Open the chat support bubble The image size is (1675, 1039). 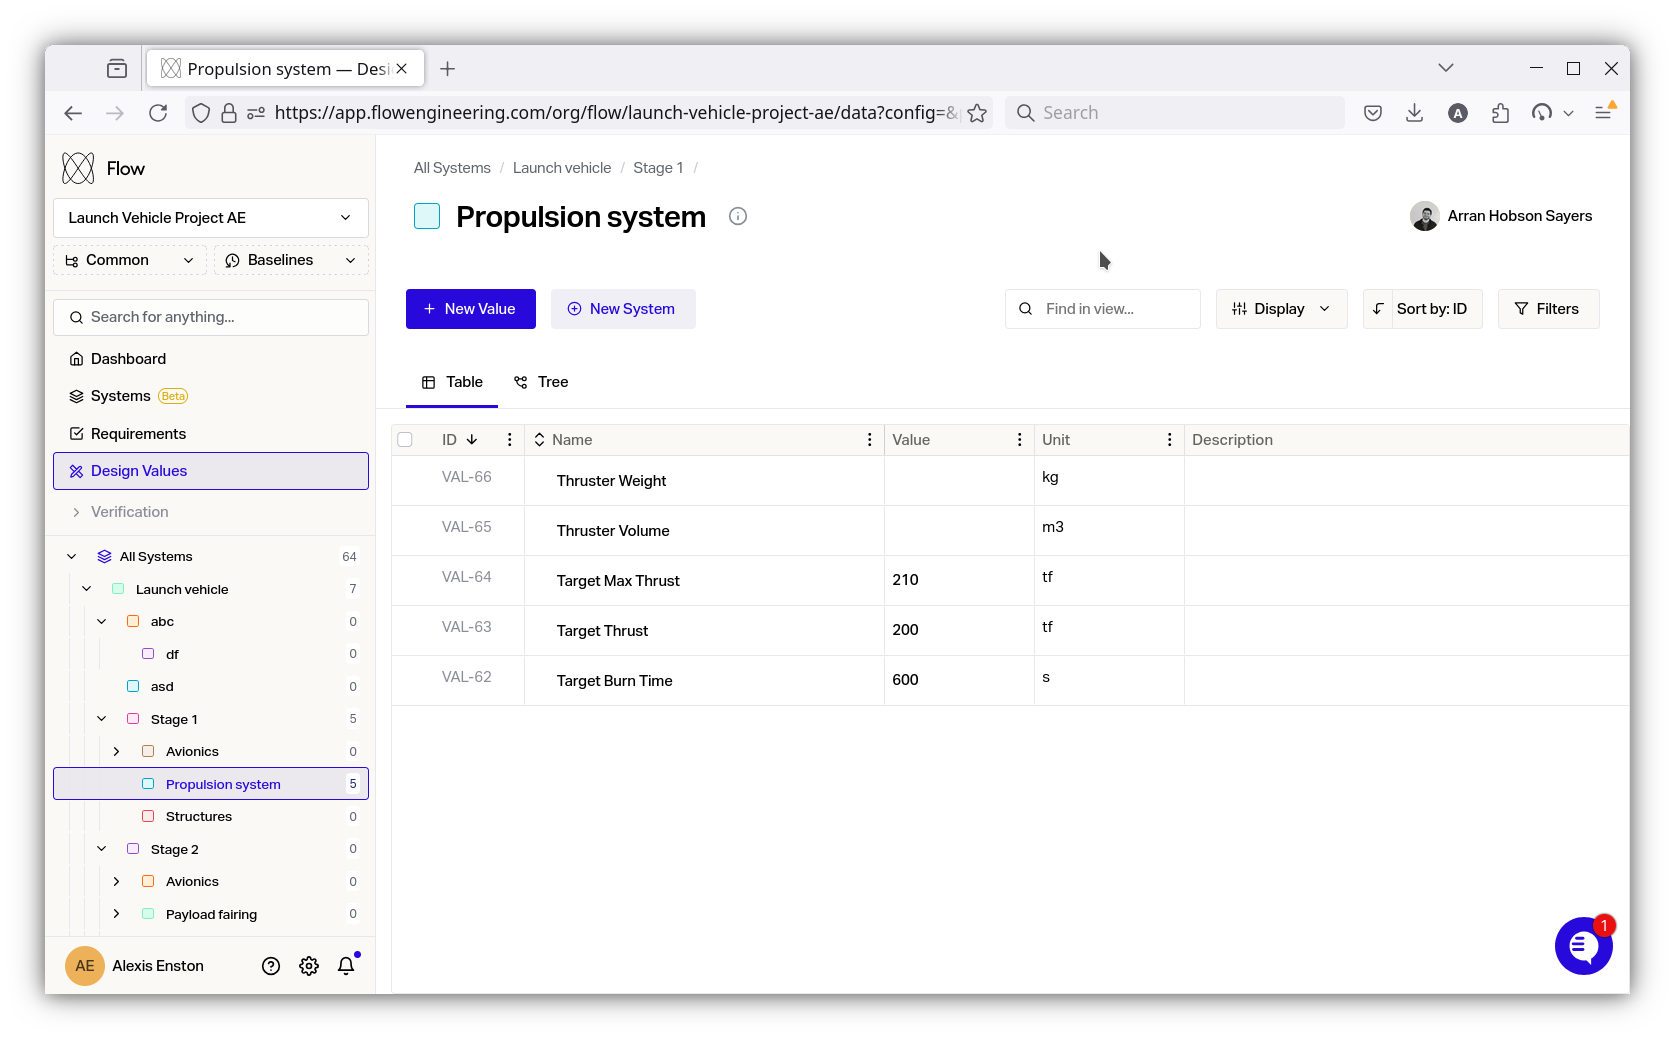pyautogui.click(x=1583, y=945)
